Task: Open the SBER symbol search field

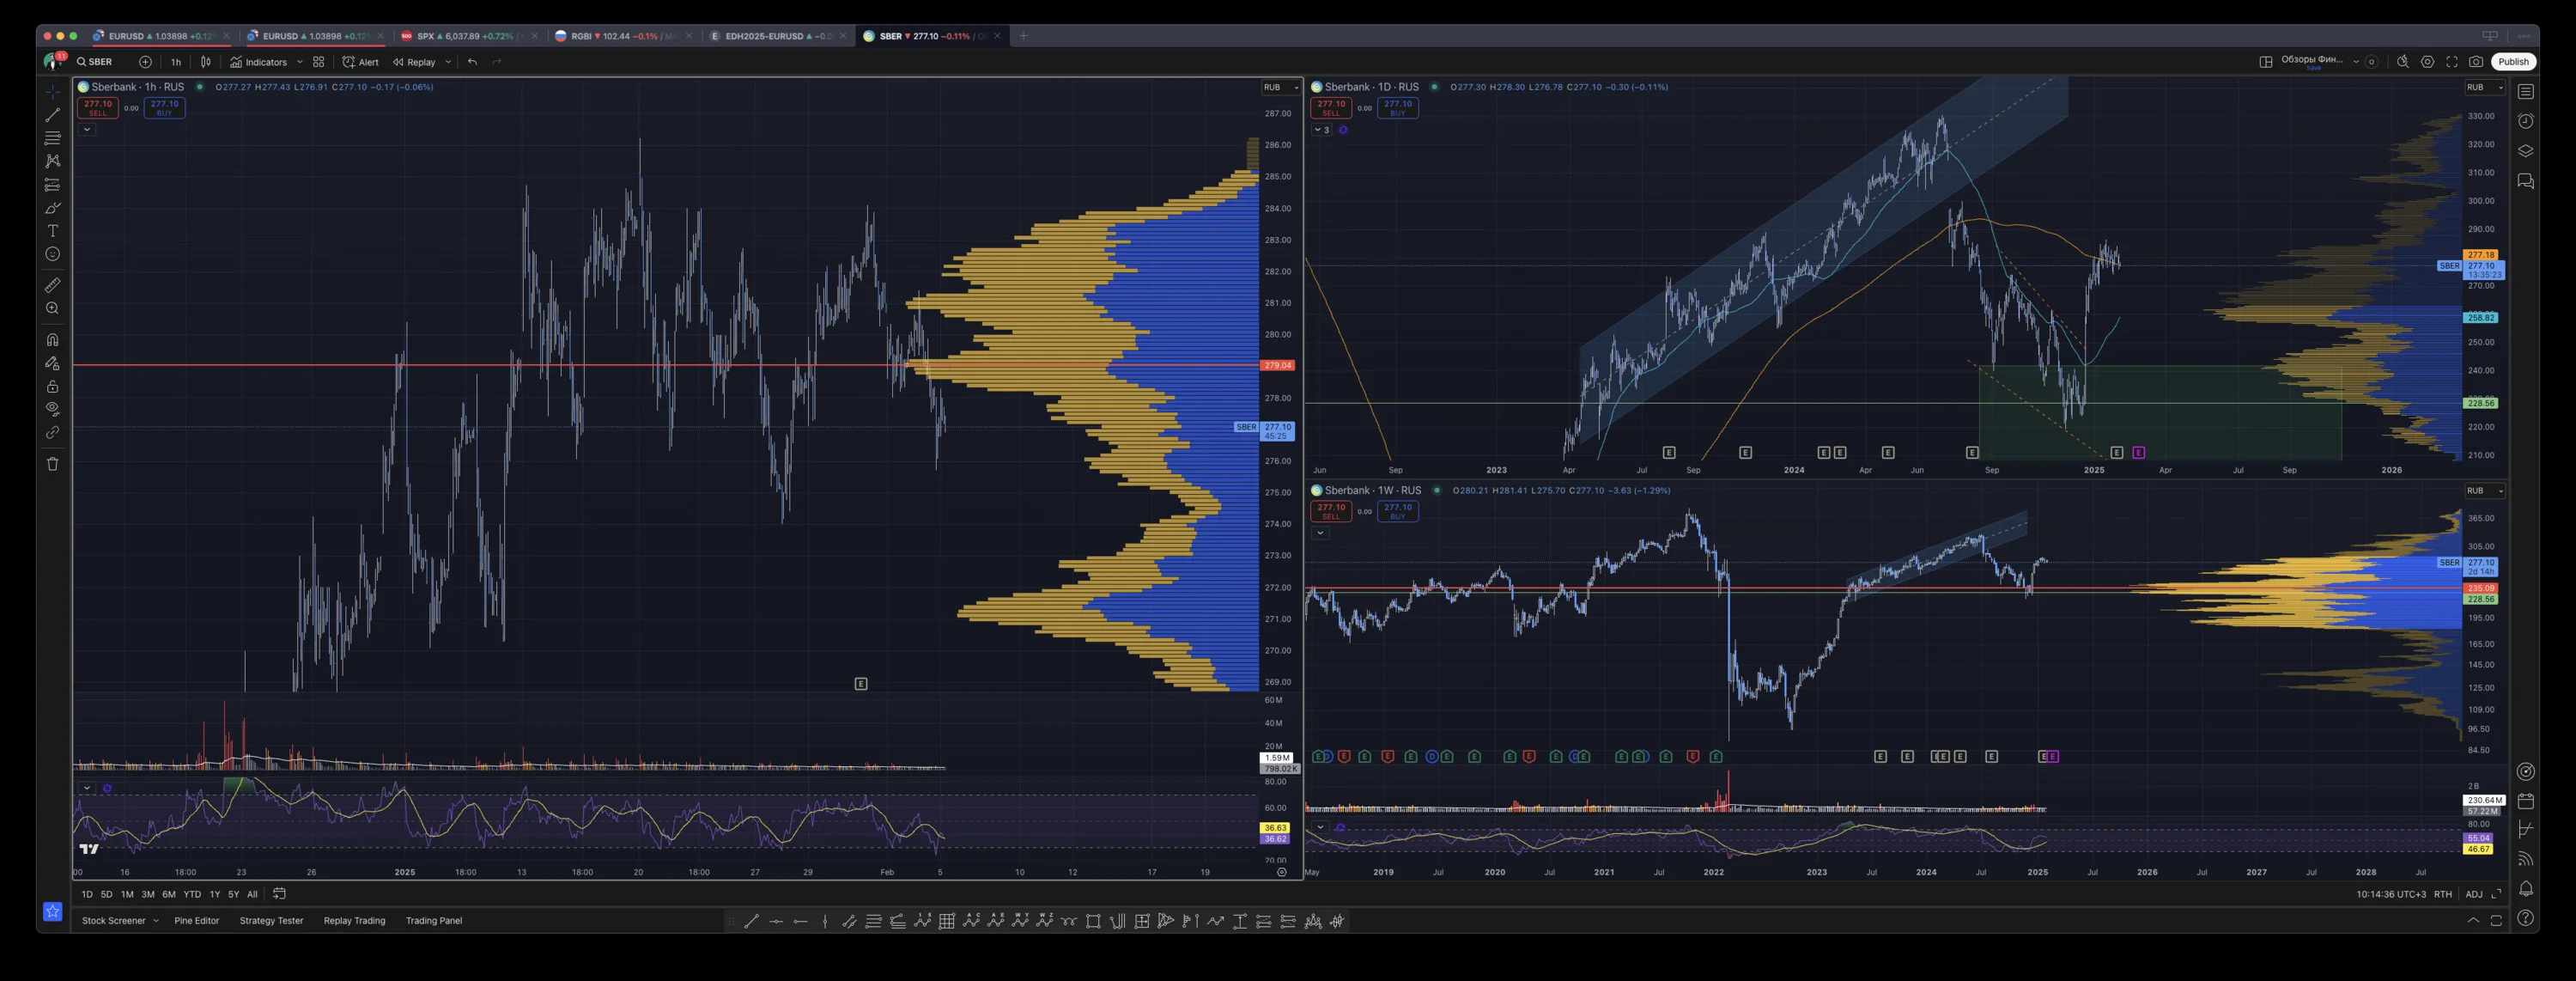Action: (95, 62)
